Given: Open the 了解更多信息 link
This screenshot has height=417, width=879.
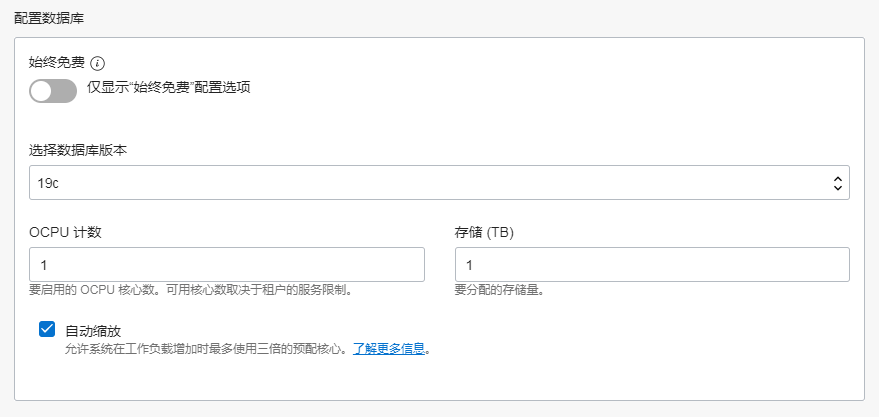Looking at the screenshot, I should (389, 349).
